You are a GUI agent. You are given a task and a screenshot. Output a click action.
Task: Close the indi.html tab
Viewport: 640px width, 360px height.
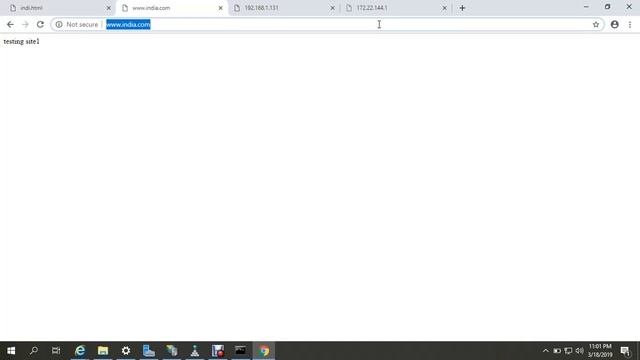pos(109,8)
